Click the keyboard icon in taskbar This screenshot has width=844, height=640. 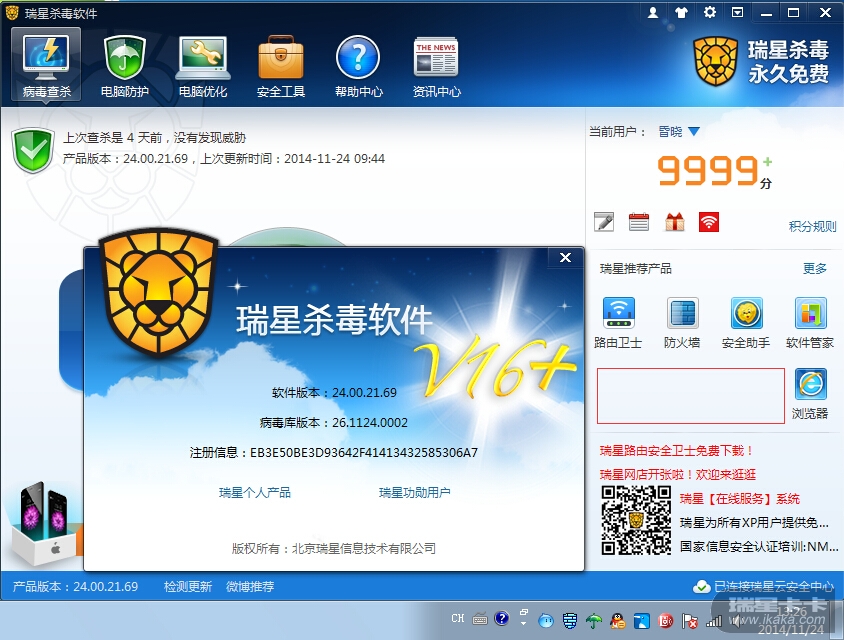[480, 619]
